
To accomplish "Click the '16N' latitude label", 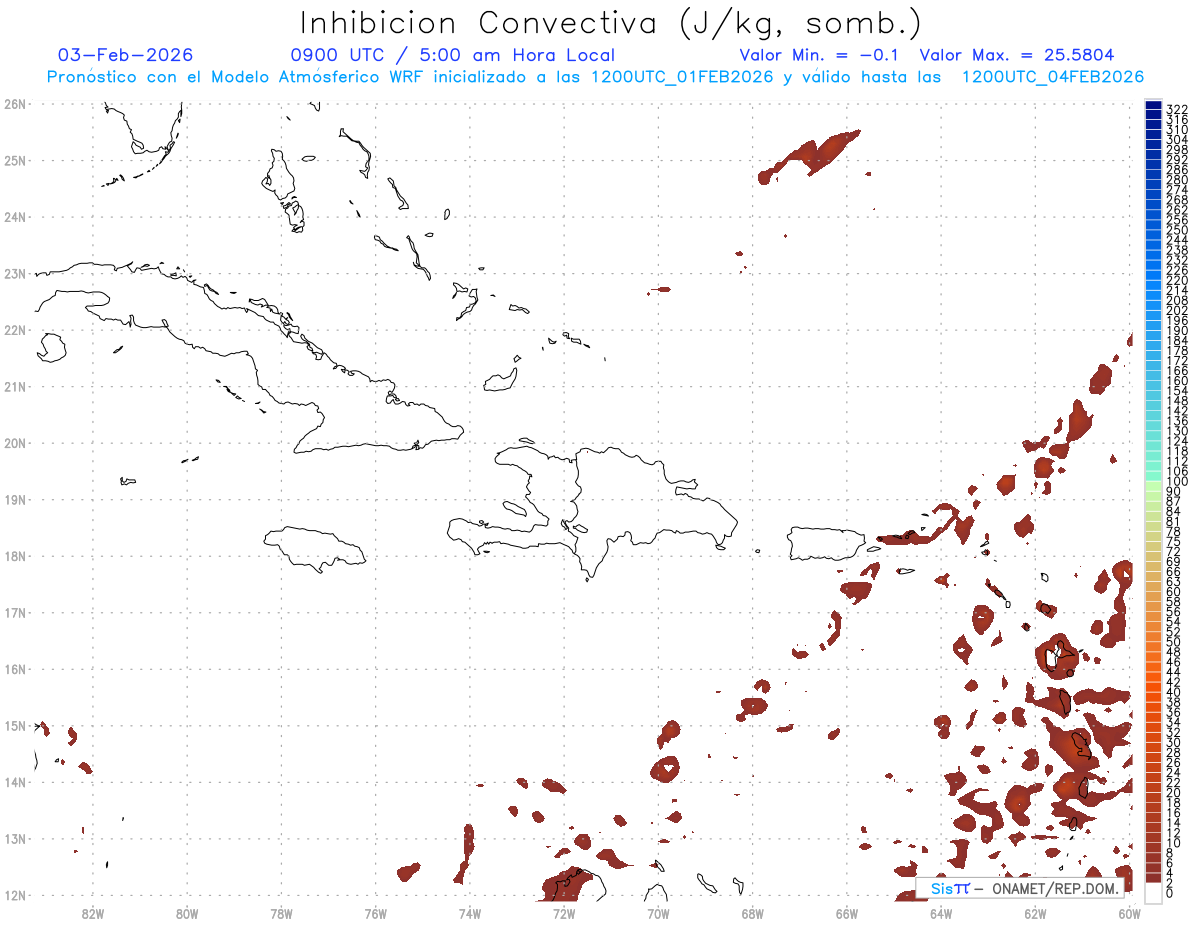I will click(x=15, y=669).
